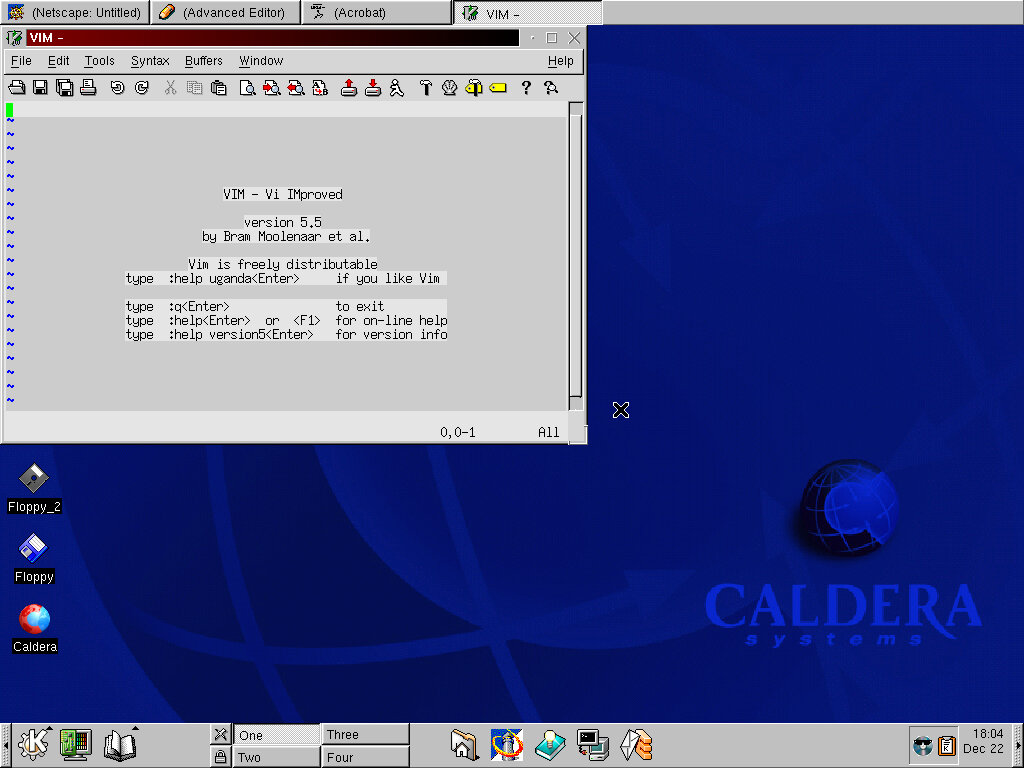Open the File menu
Viewport: 1024px width, 768px height.
[x=21, y=61]
